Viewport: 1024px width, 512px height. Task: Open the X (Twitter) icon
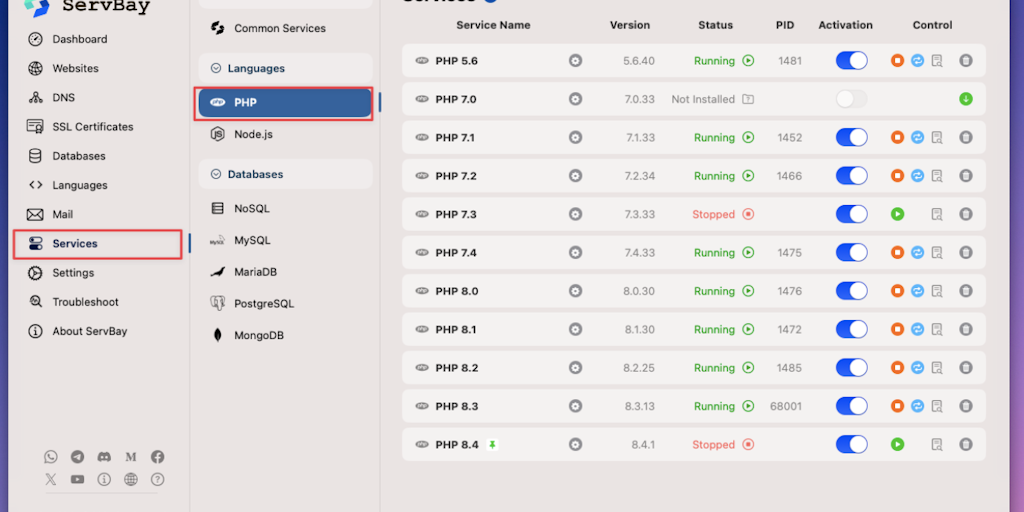51,479
